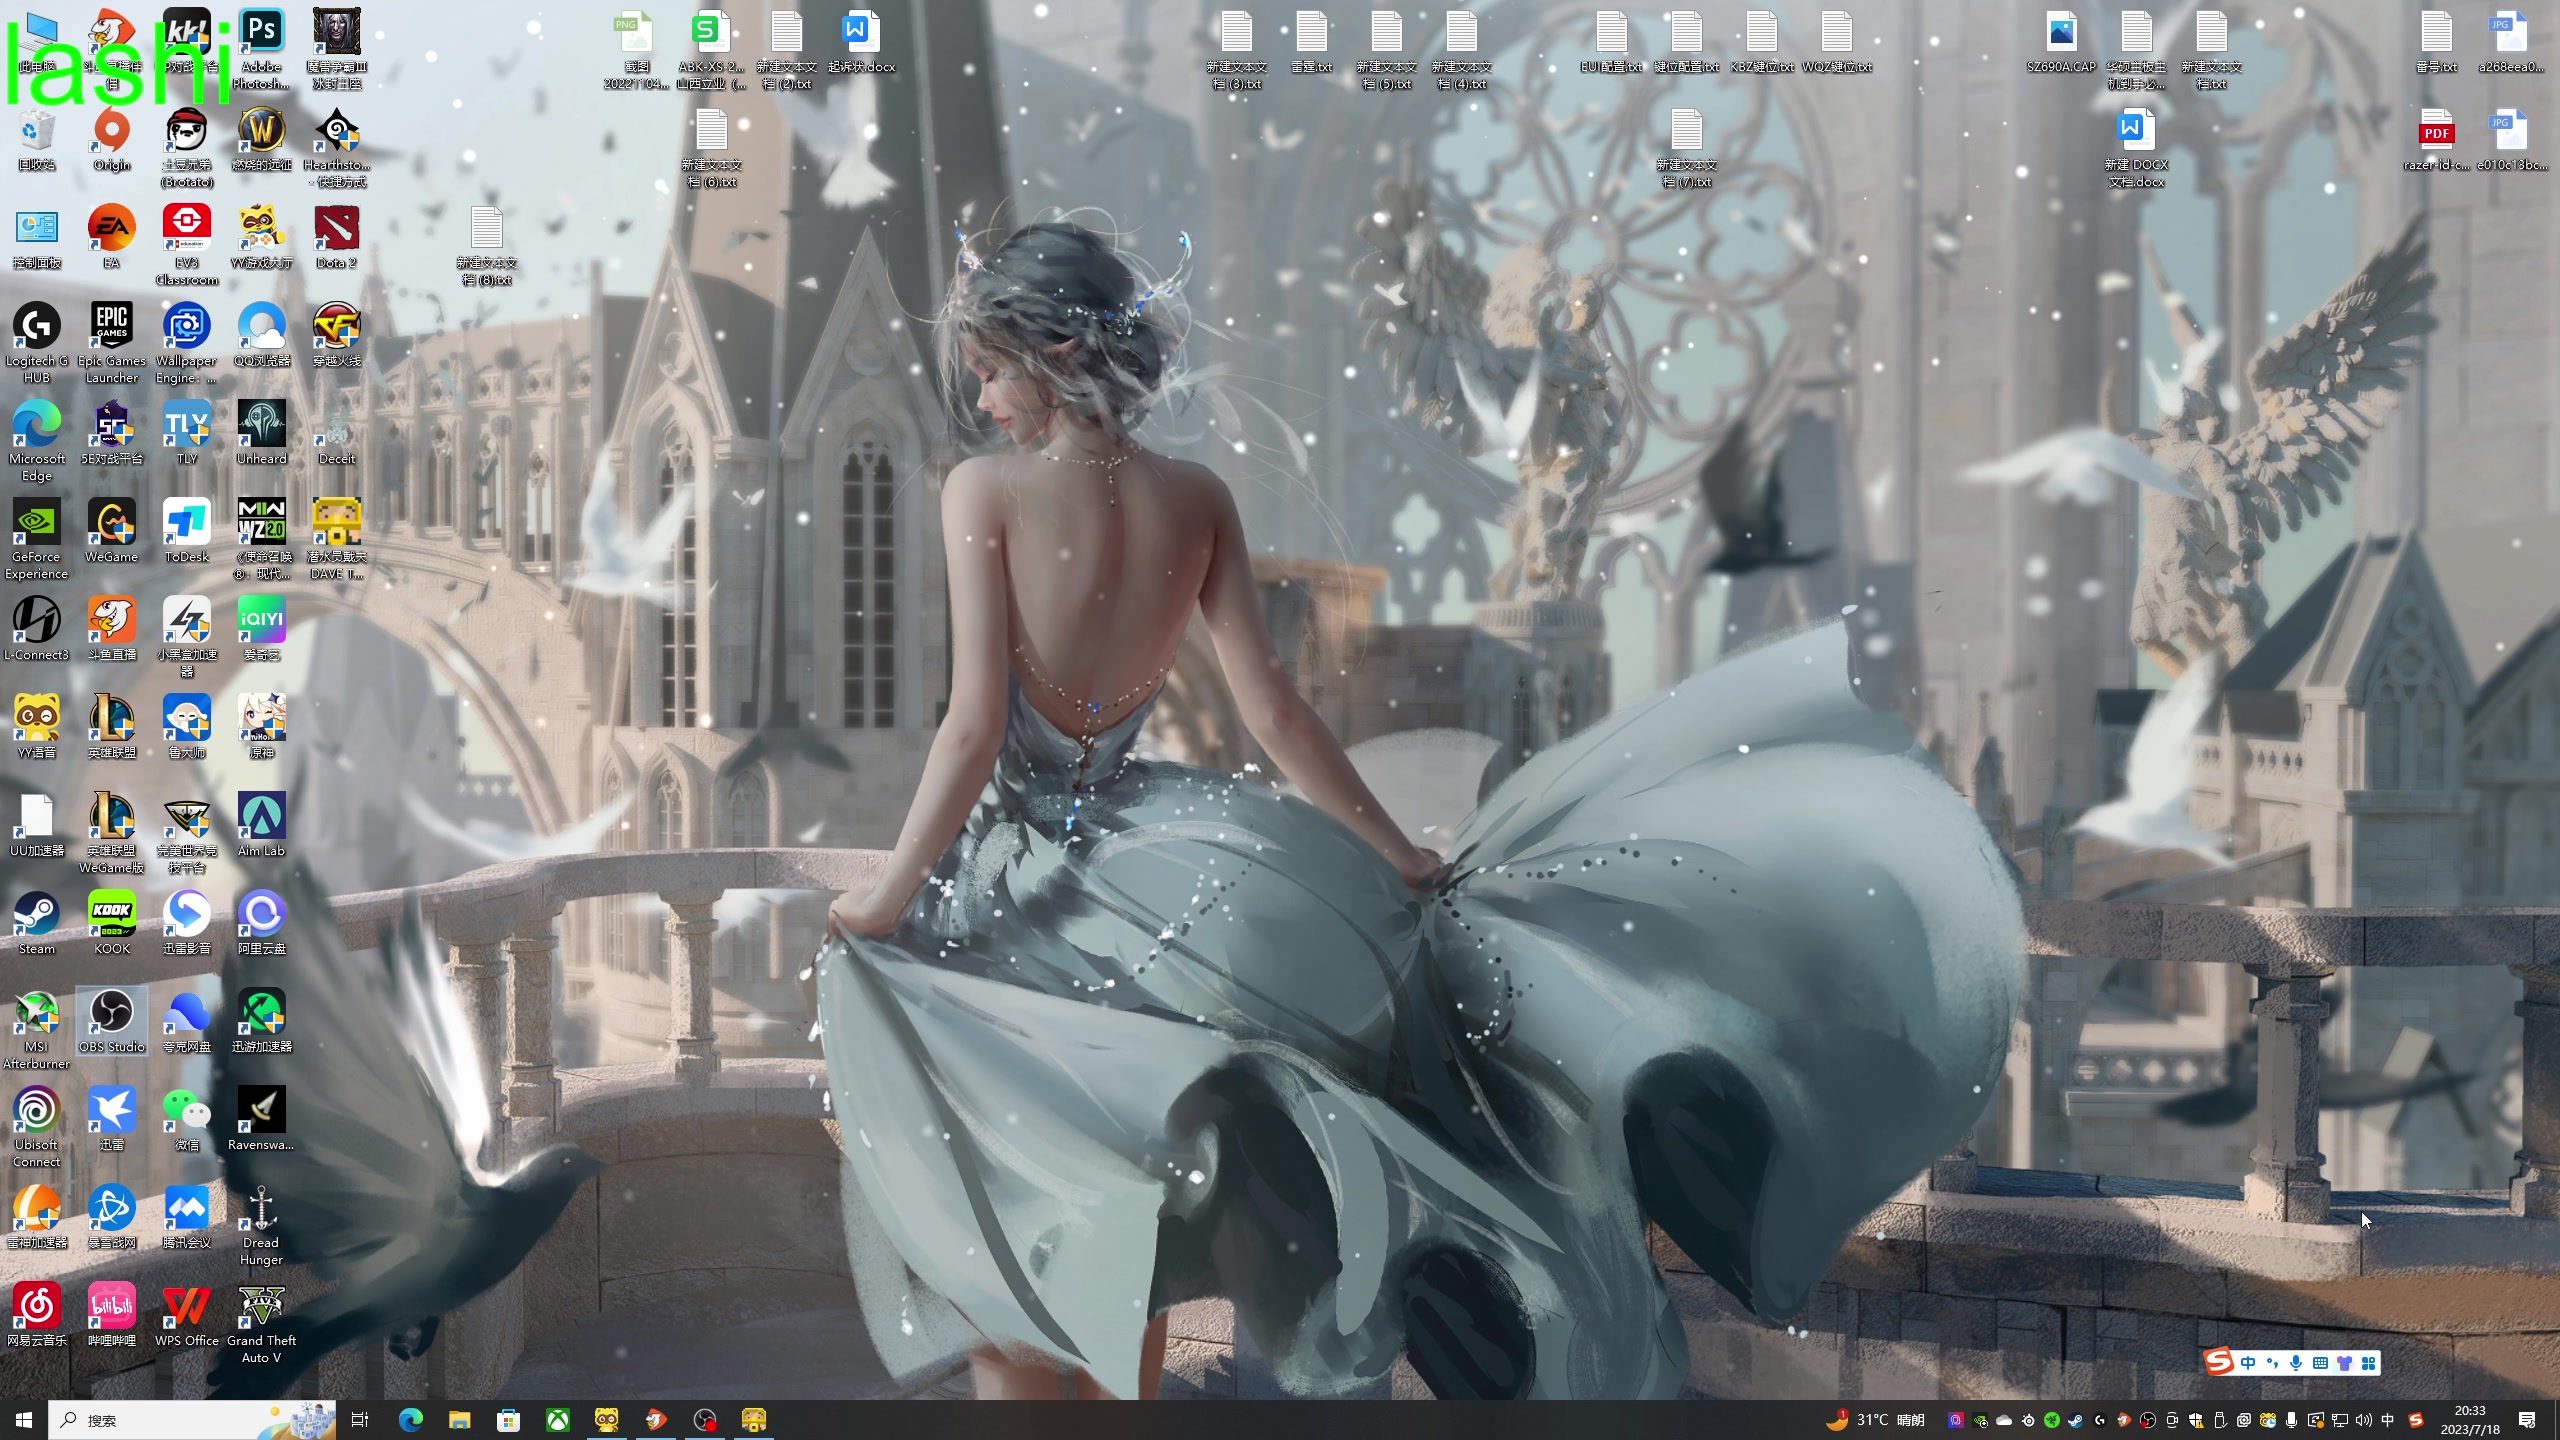Open Microsoft Store from the taskbar
This screenshot has height=1440, width=2560.
coord(508,1420)
